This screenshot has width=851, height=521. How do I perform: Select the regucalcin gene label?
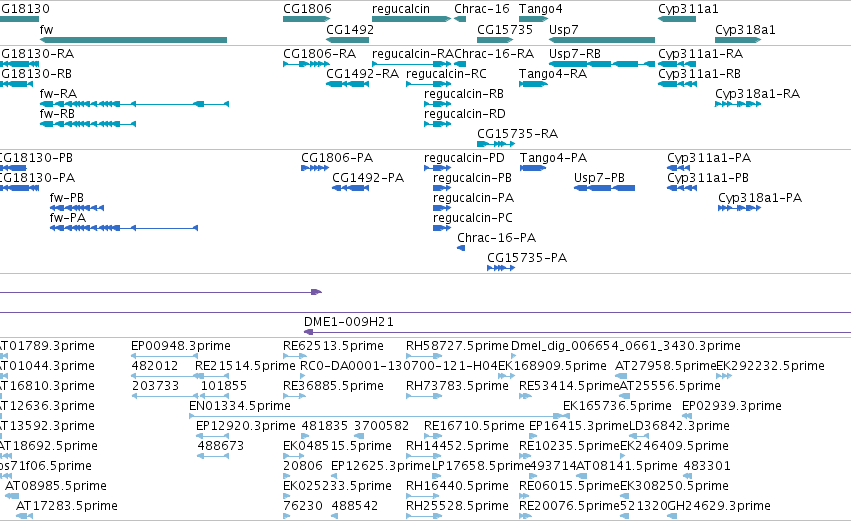401,9
